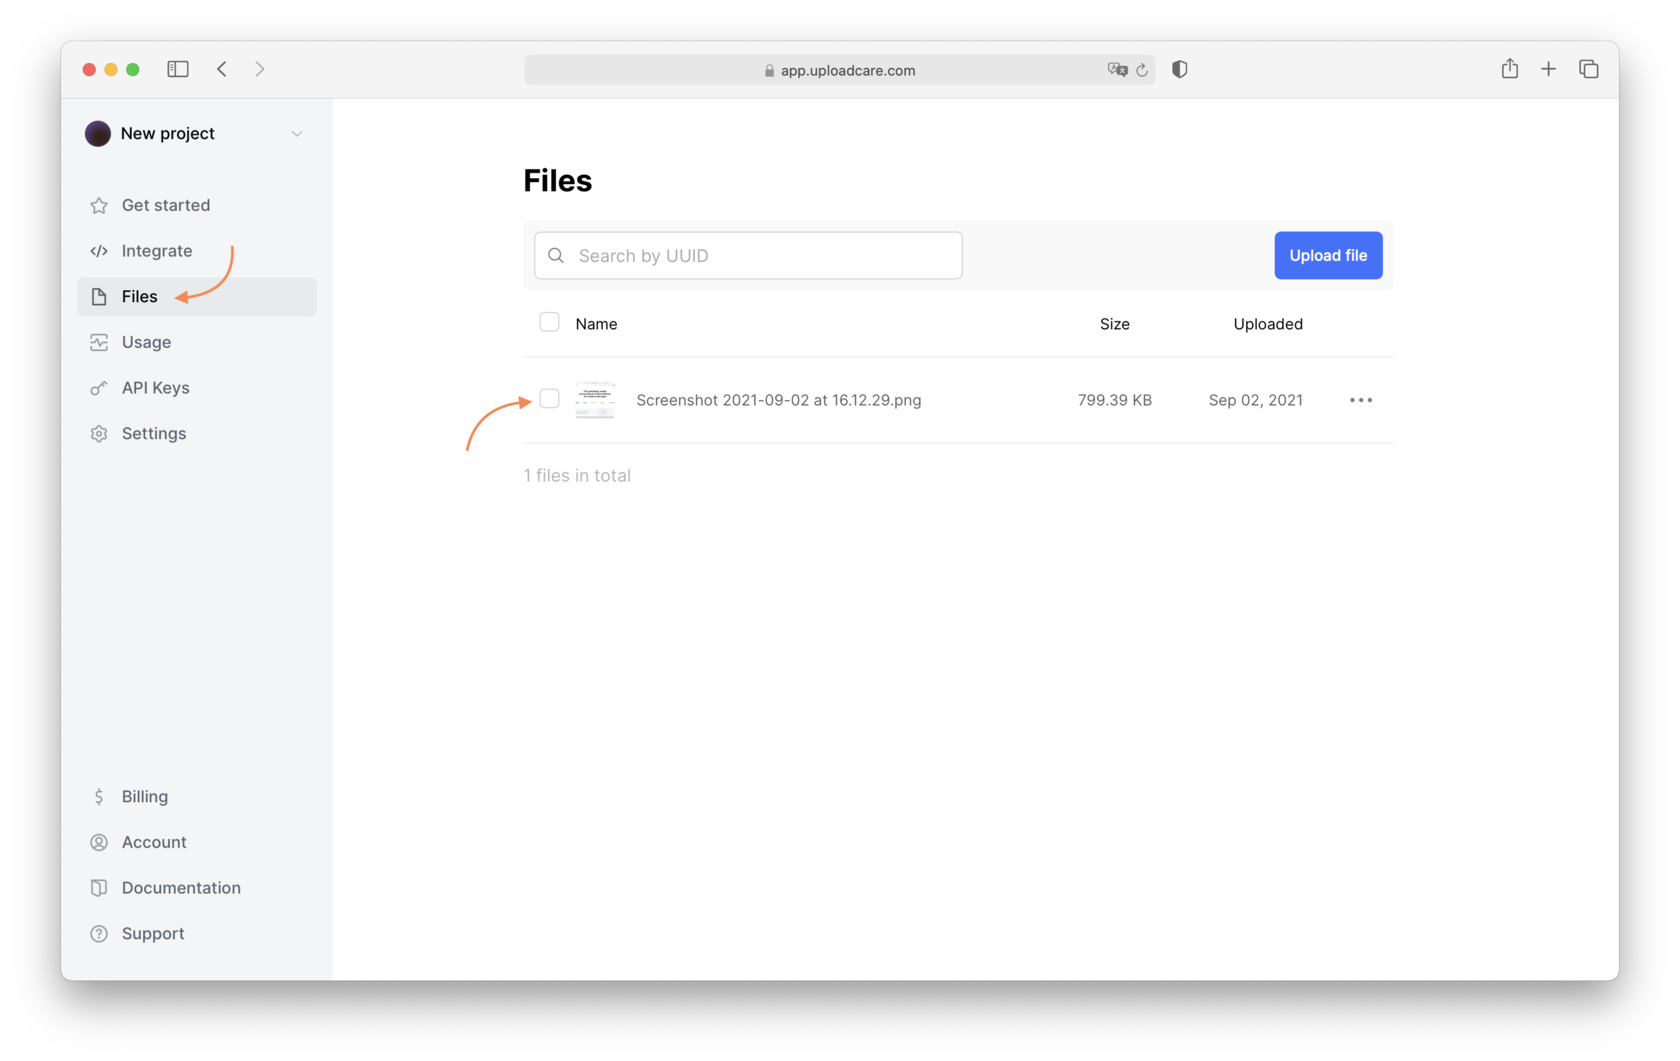Select all files with the header checkbox

pos(549,322)
